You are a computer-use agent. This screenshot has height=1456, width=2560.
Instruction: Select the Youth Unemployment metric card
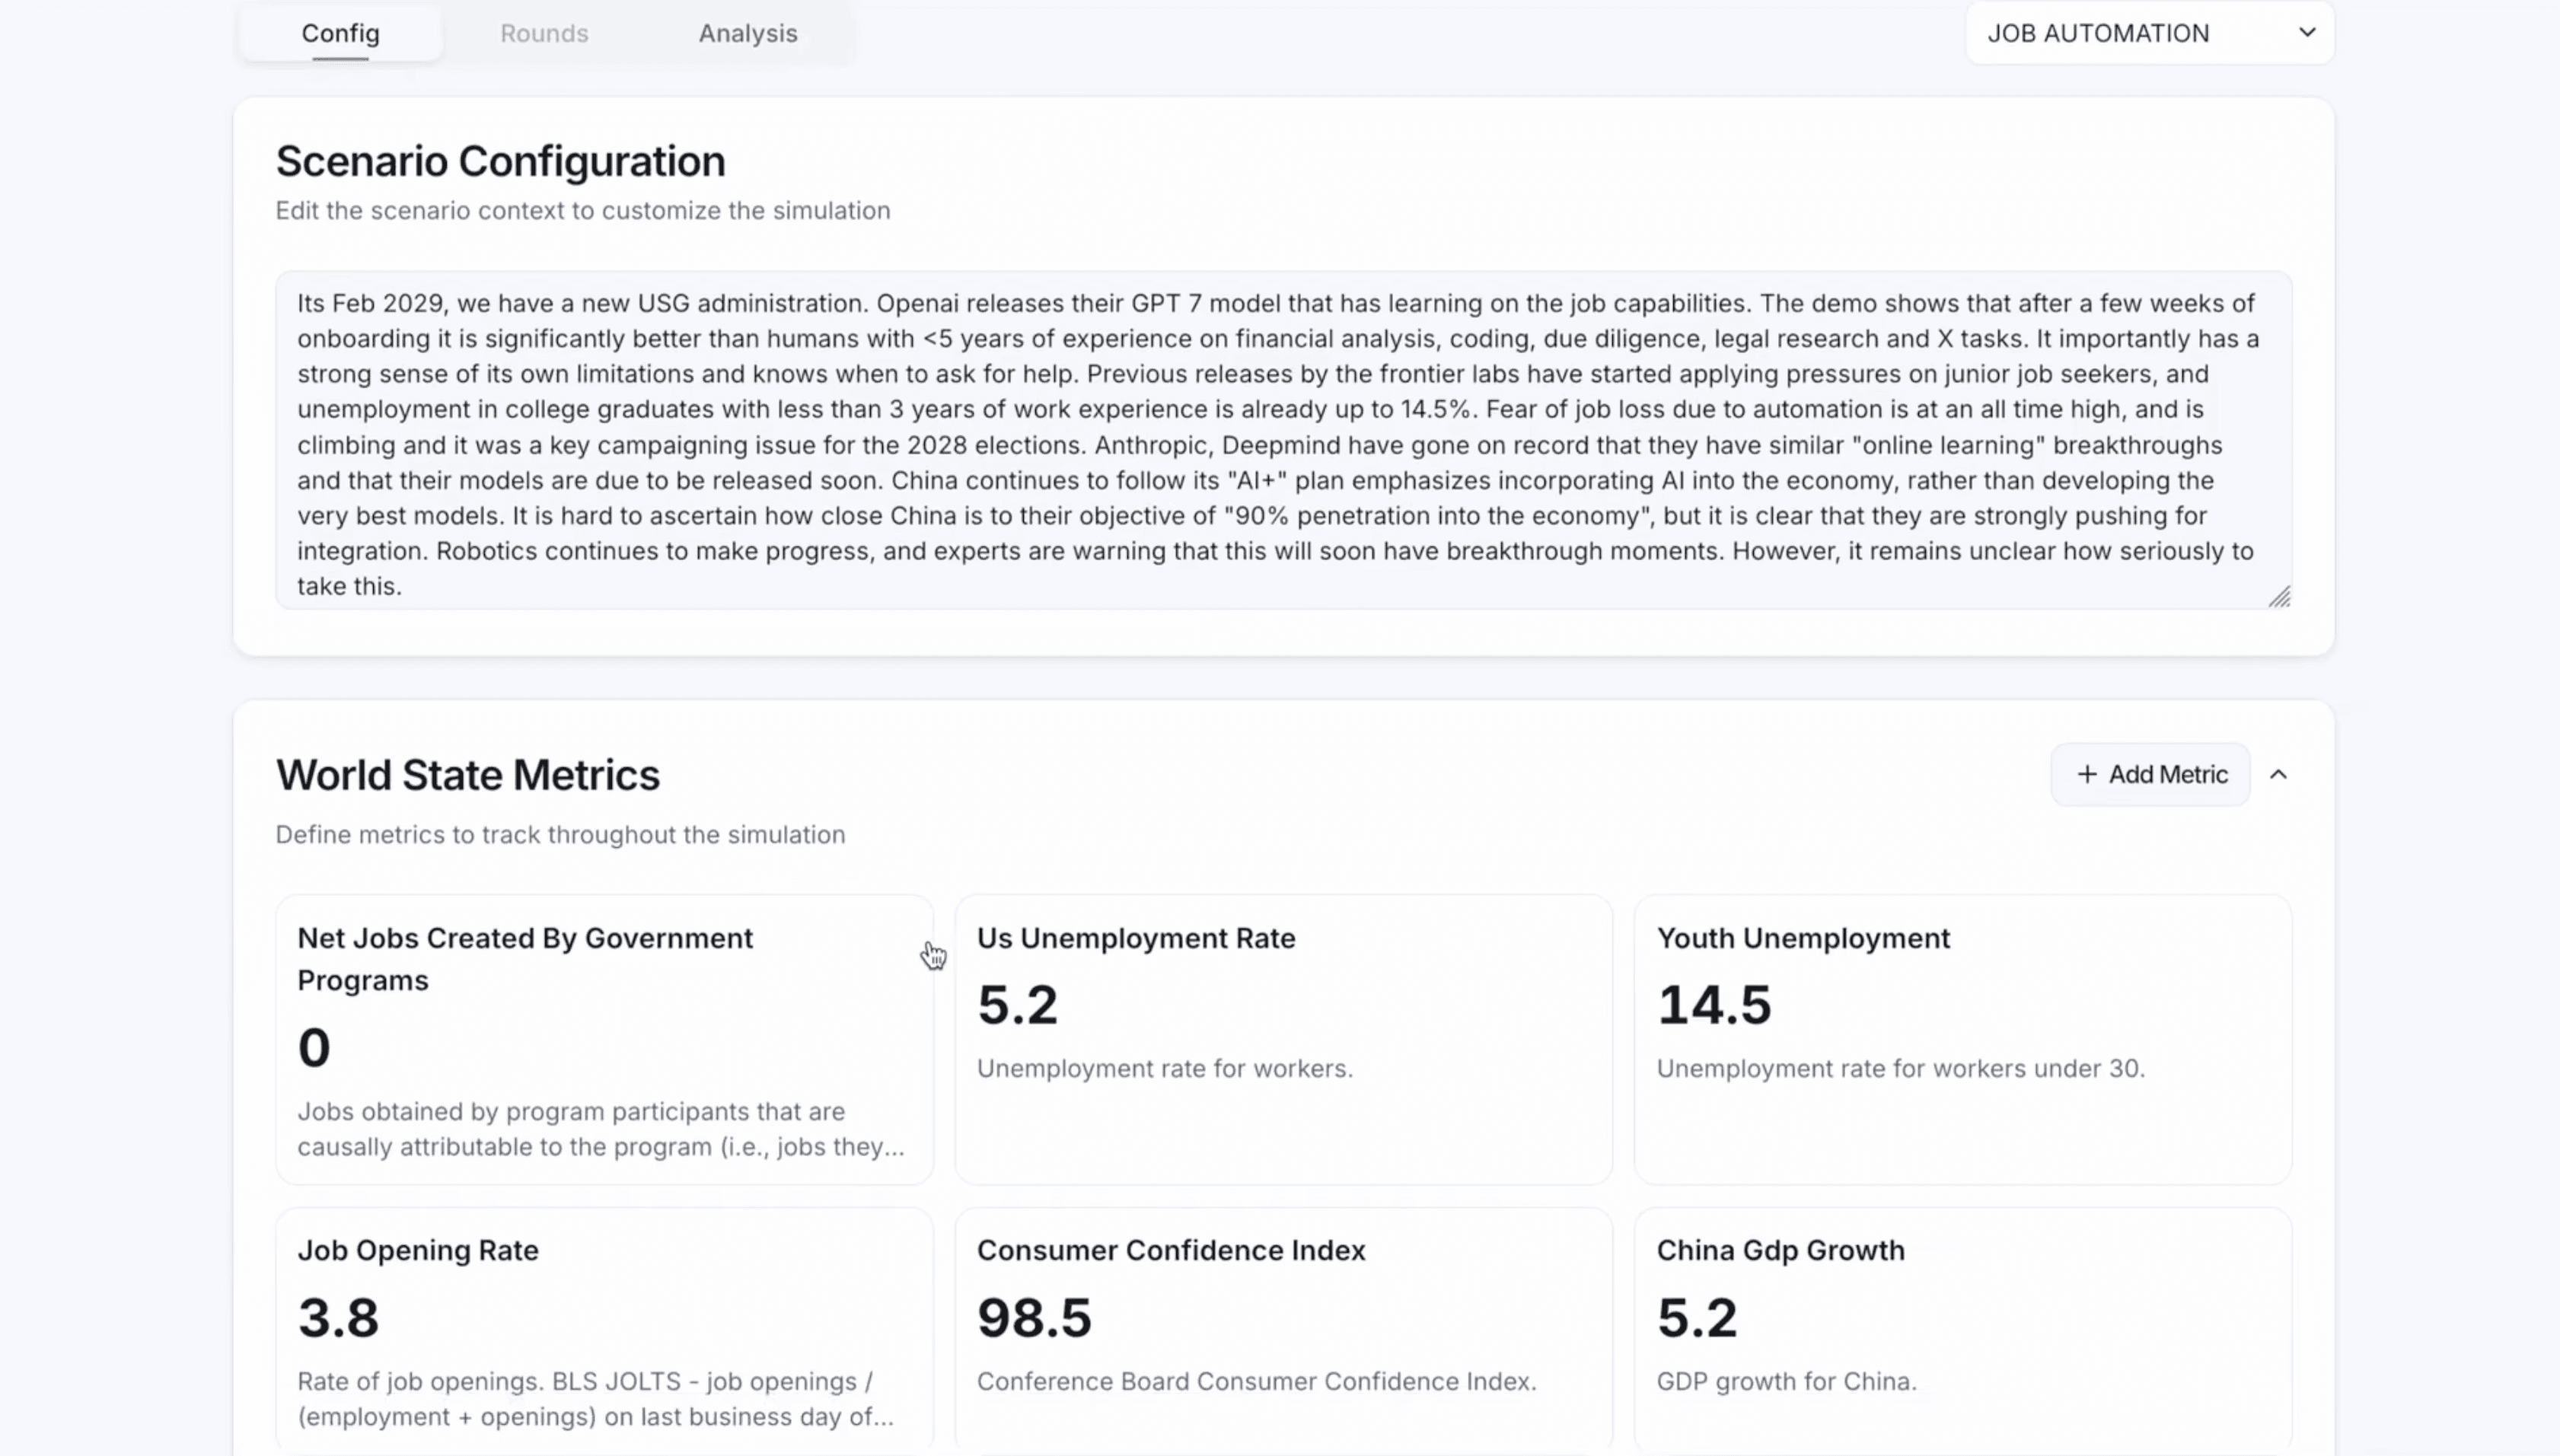(1962, 1040)
